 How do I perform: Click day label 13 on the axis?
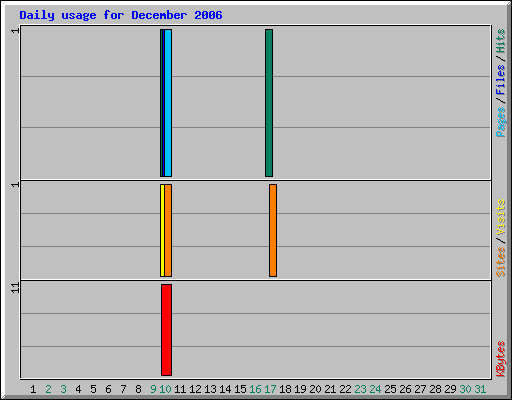click(x=210, y=389)
